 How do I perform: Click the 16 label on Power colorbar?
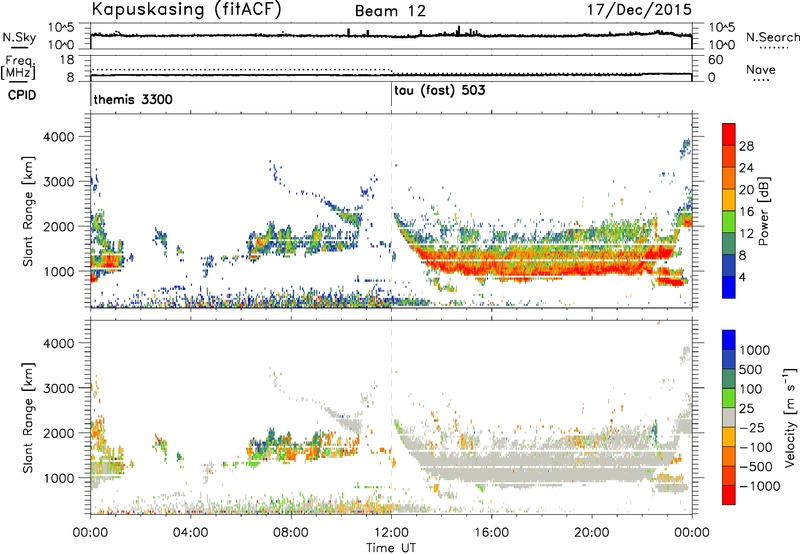(x=746, y=211)
